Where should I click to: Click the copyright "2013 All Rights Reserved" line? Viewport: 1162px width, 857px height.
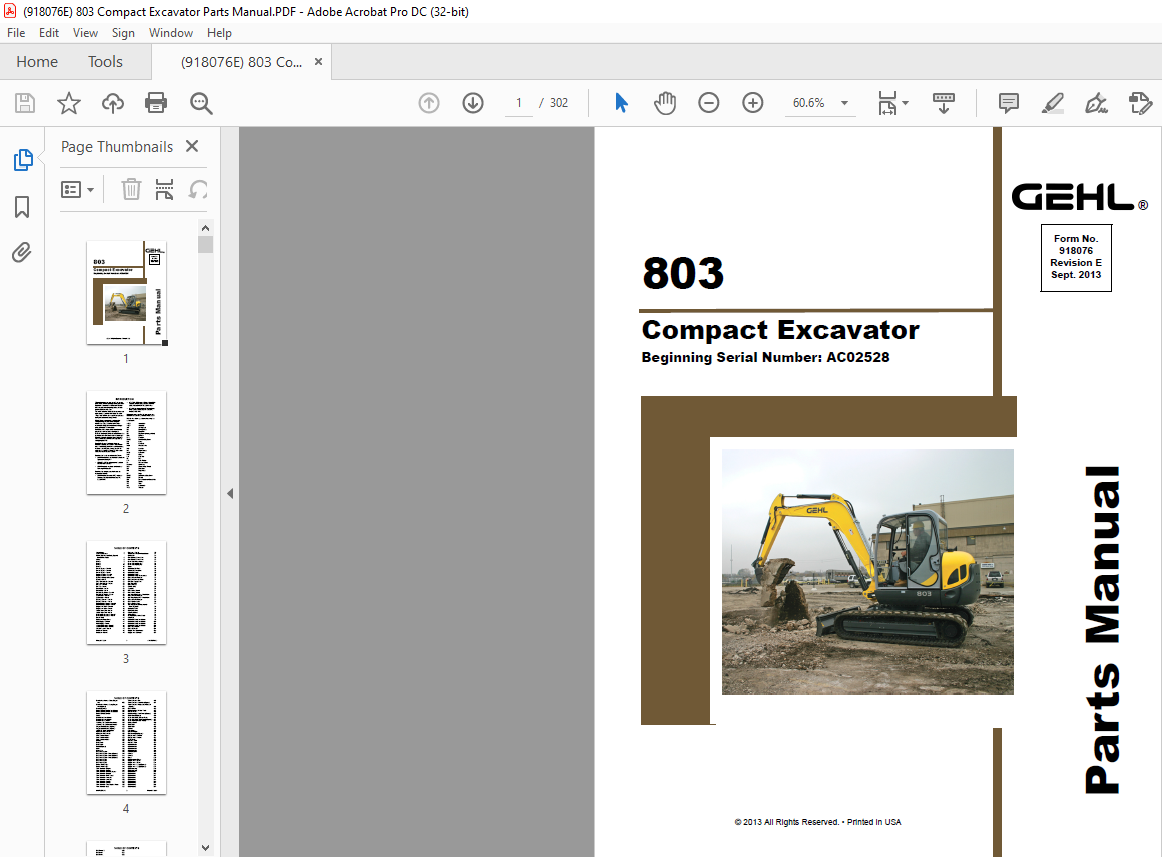pos(817,822)
